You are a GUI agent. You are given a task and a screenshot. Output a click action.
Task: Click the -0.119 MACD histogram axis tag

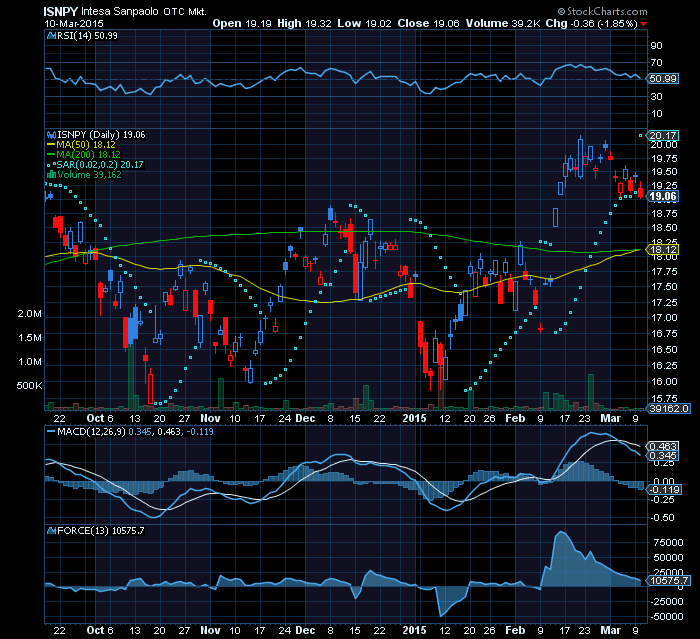click(665, 490)
